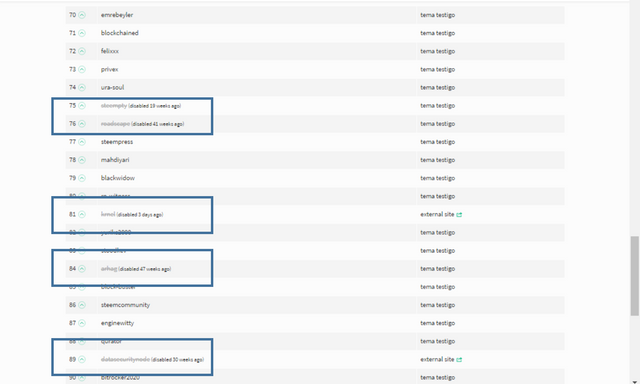The height and width of the screenshot is (384, 640).
Task: Open disabled witness arhag profile
Action: pyautogui.click(x=109, y=269)
